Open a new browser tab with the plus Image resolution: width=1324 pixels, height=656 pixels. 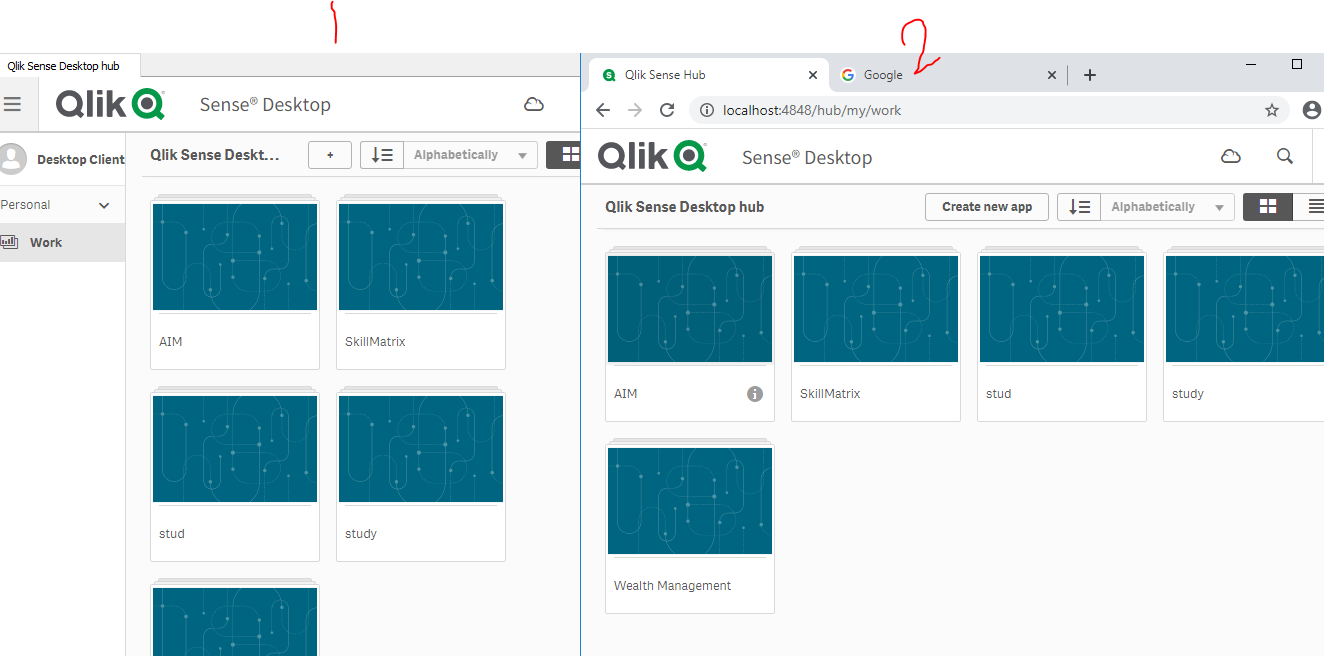(1090, 75)
